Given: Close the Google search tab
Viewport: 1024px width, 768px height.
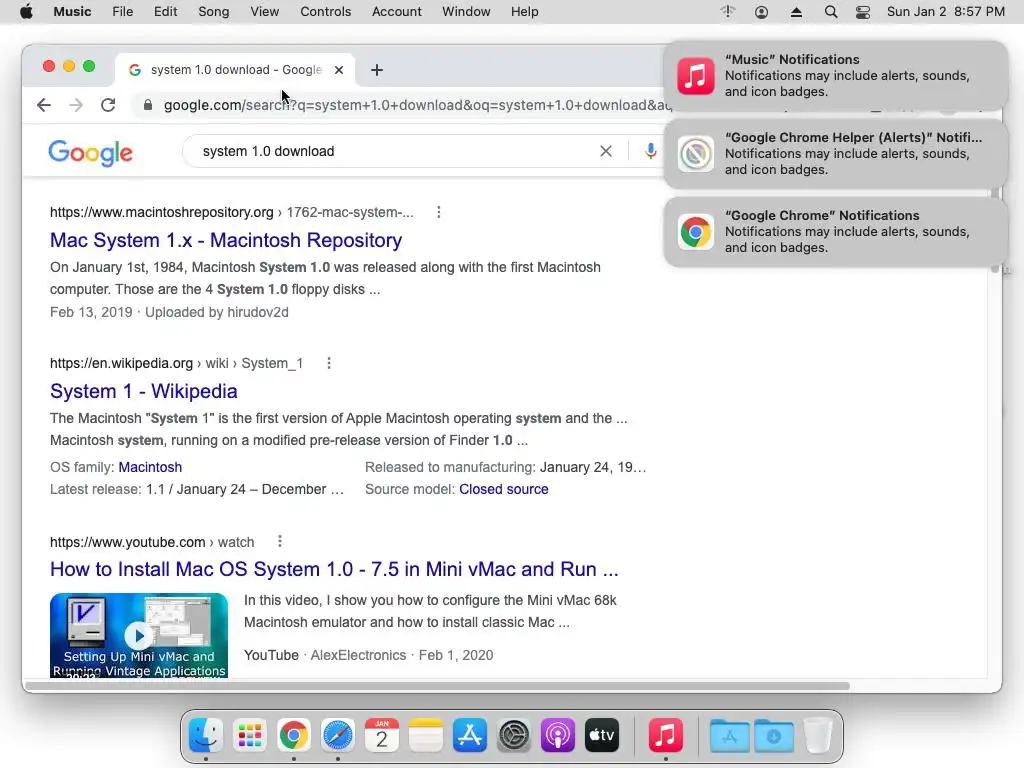Looking at the screenshot, I should tap(339, 70).
